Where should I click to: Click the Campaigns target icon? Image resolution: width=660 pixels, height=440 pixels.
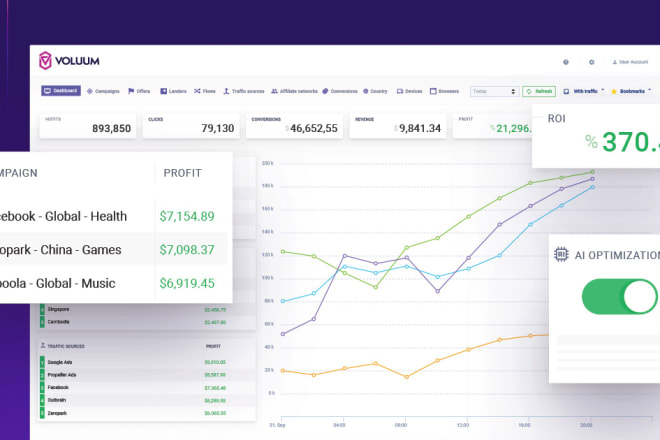tap(90, 91)
